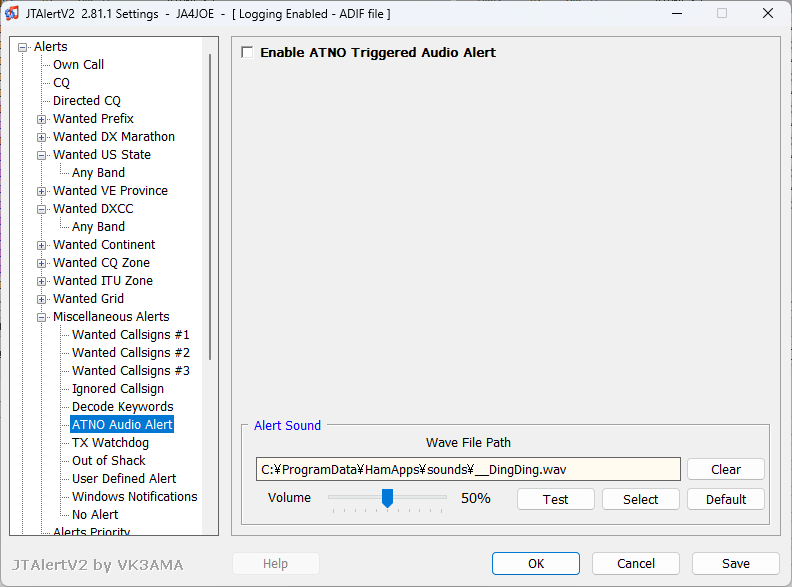The height and width of the screenshot is (587, 792).
Task: Save the settings
Action: pos(736,563)
